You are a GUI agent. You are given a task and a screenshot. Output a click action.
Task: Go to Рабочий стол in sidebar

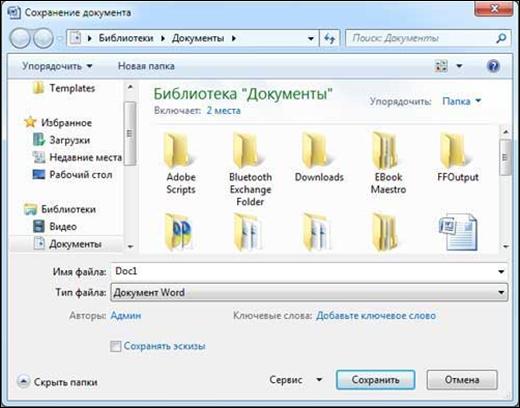coord(72,175)
